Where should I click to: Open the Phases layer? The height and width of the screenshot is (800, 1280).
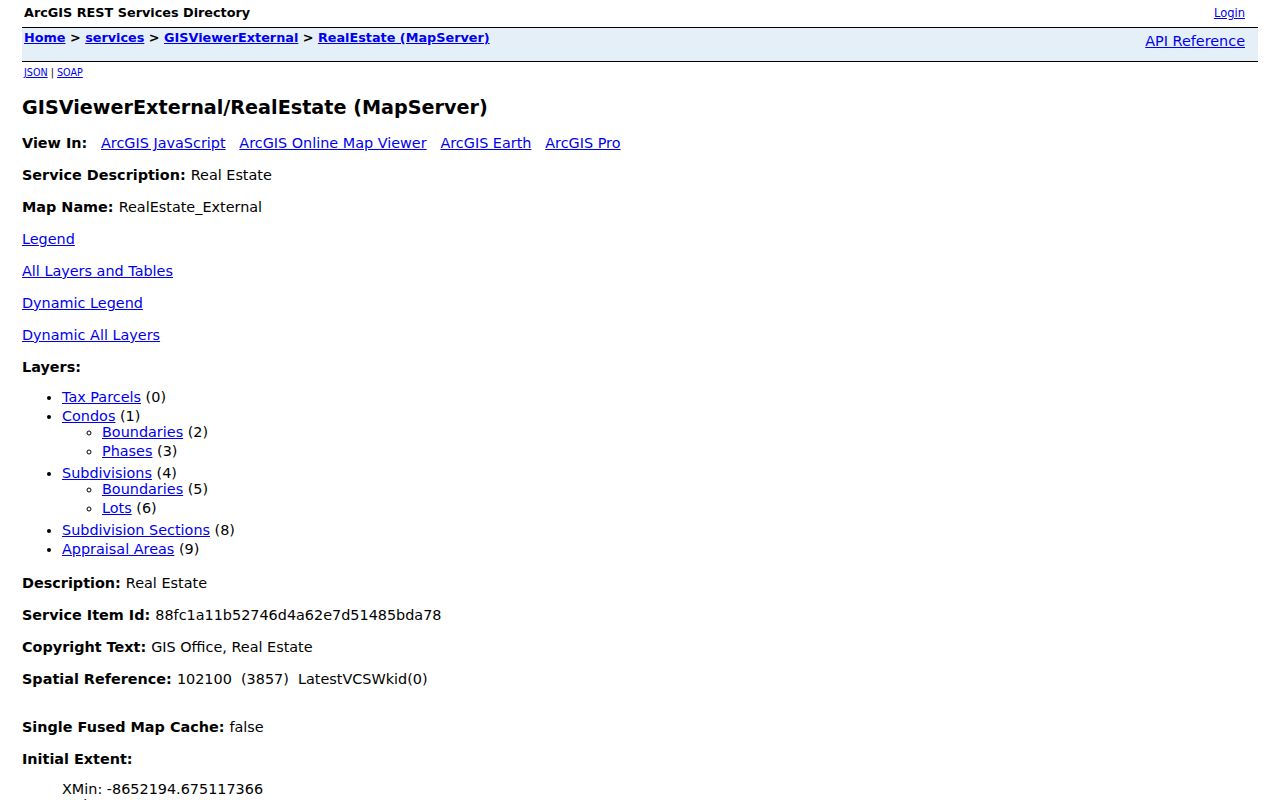click(x=127, y=451)
